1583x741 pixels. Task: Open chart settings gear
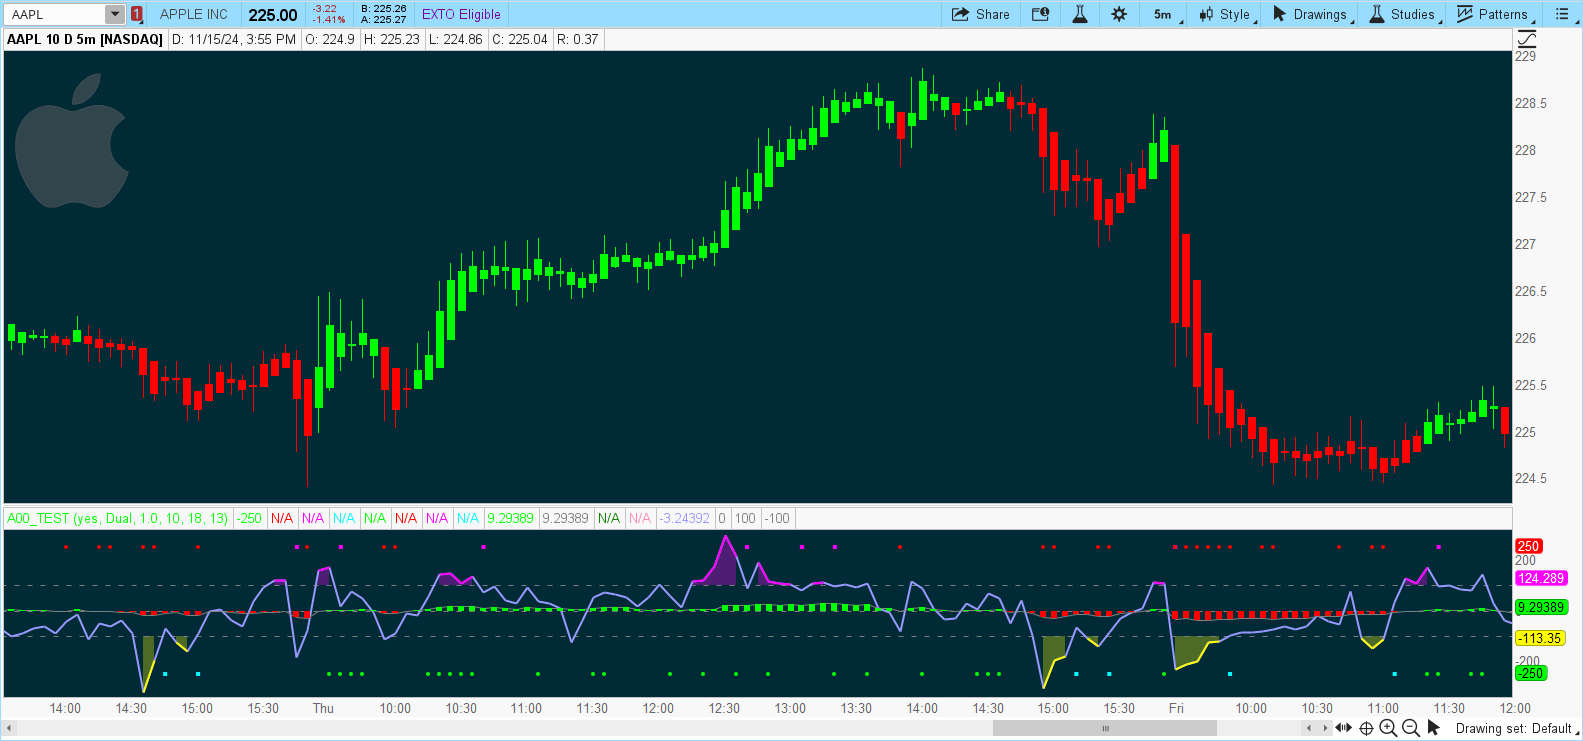1119,14
